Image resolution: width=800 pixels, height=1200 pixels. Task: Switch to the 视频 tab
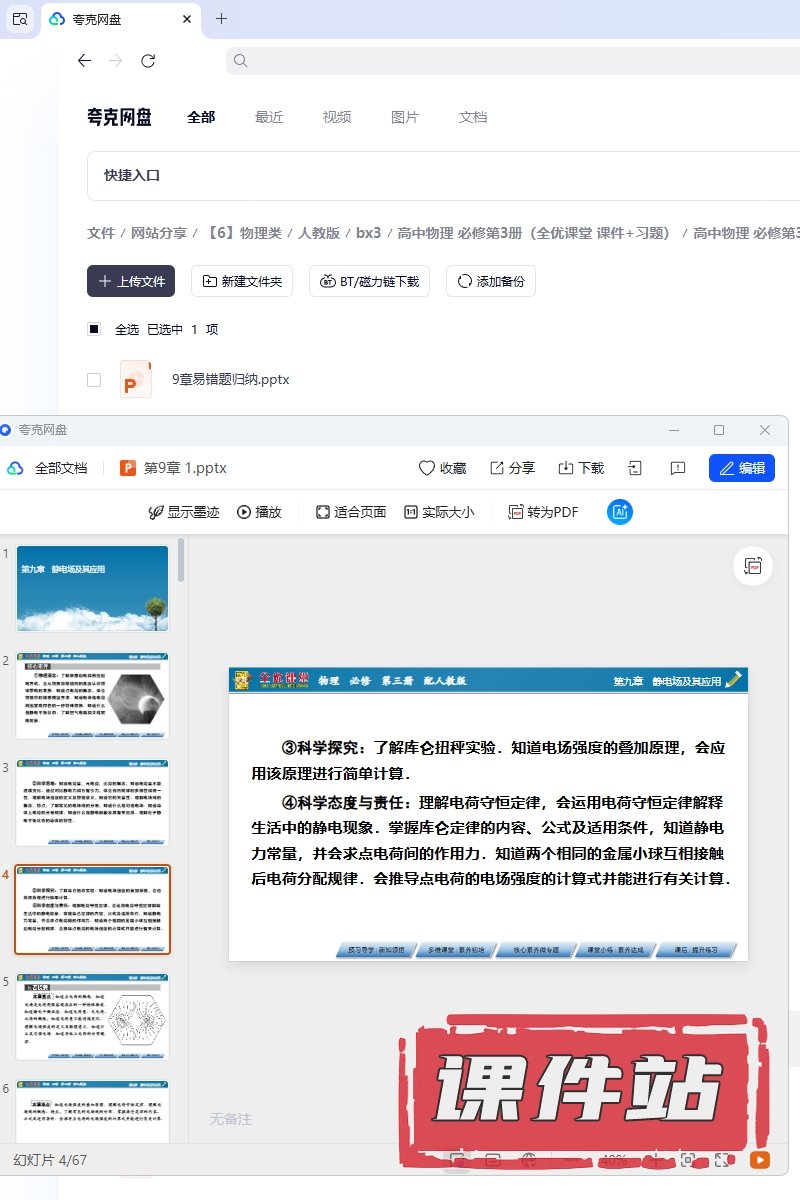337,117
